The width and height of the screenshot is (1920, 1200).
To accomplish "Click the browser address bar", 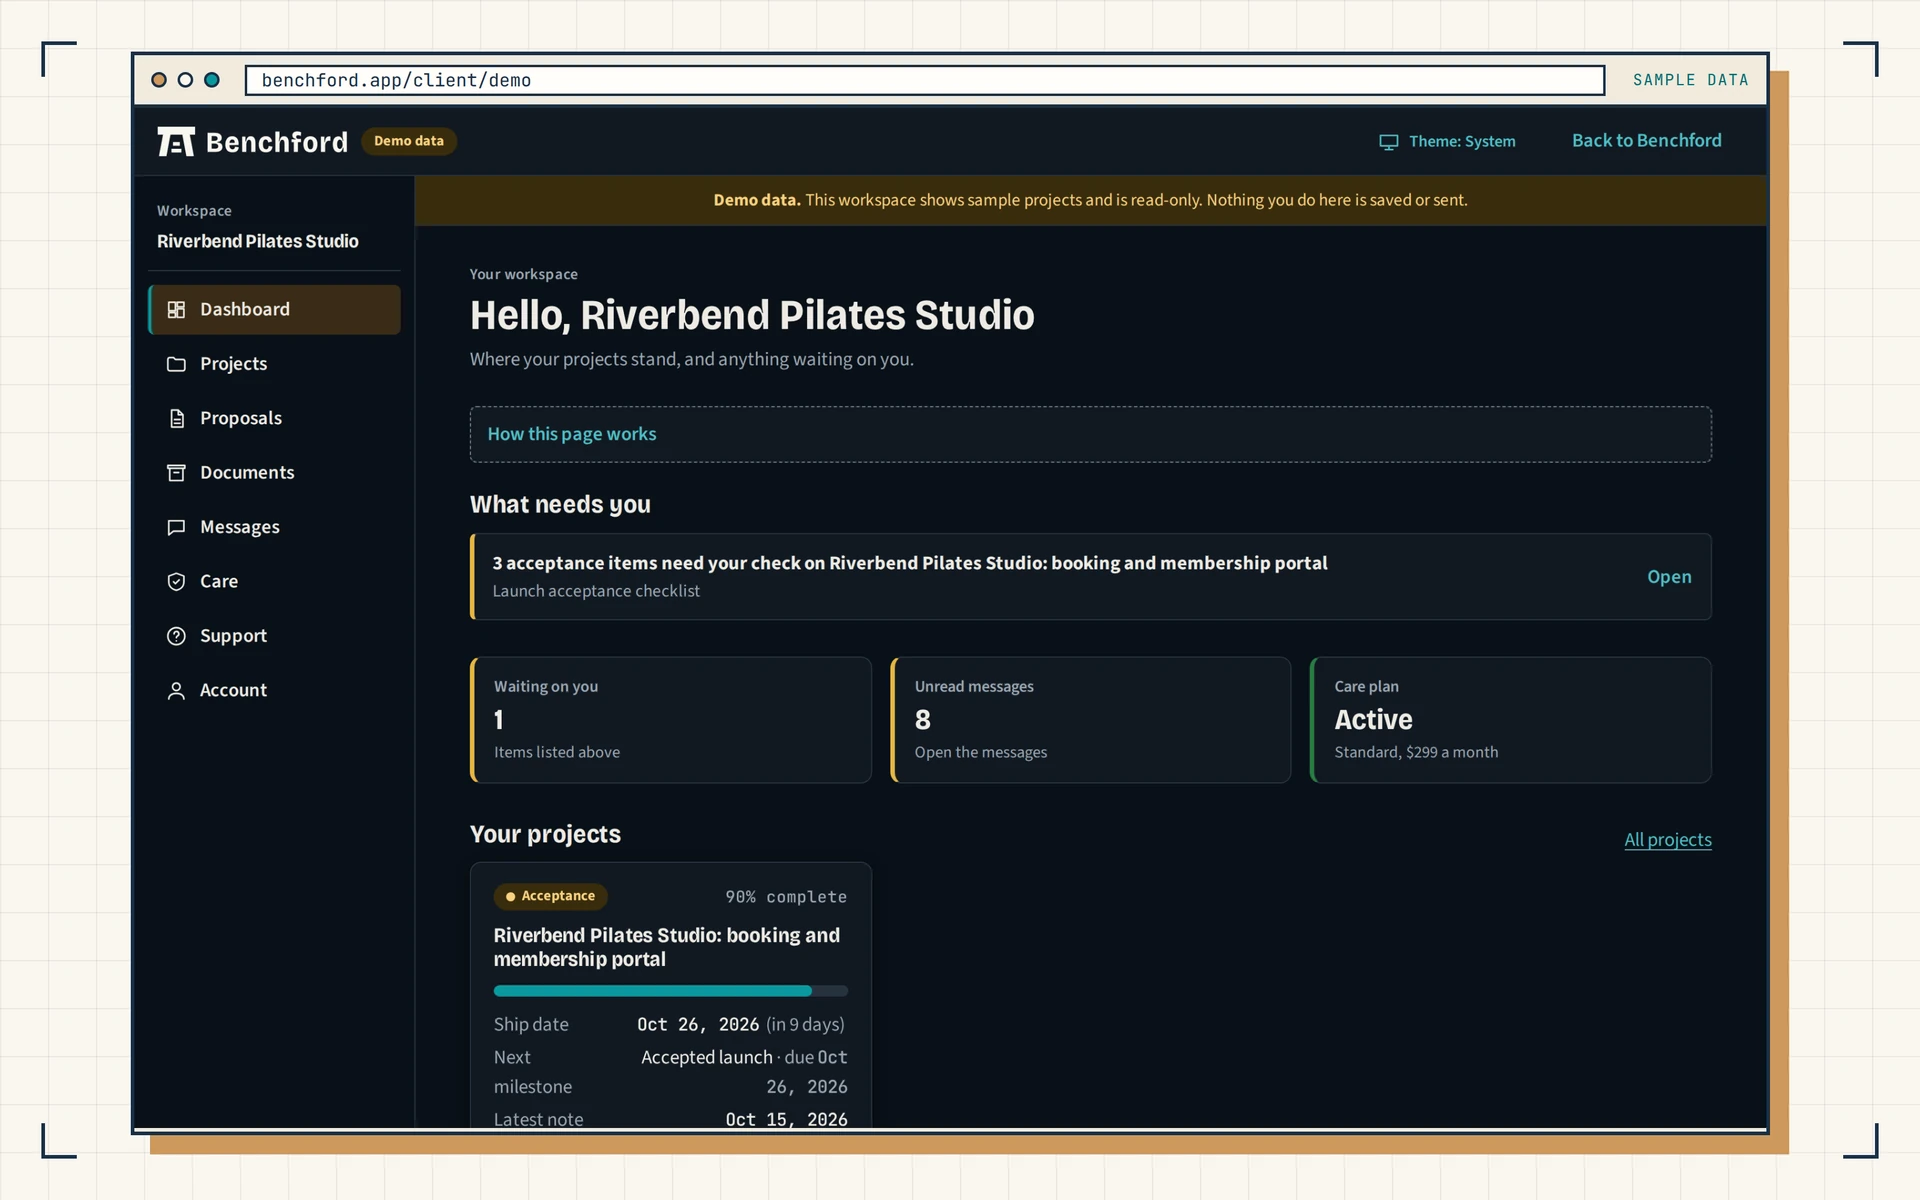I will [925, 80].
